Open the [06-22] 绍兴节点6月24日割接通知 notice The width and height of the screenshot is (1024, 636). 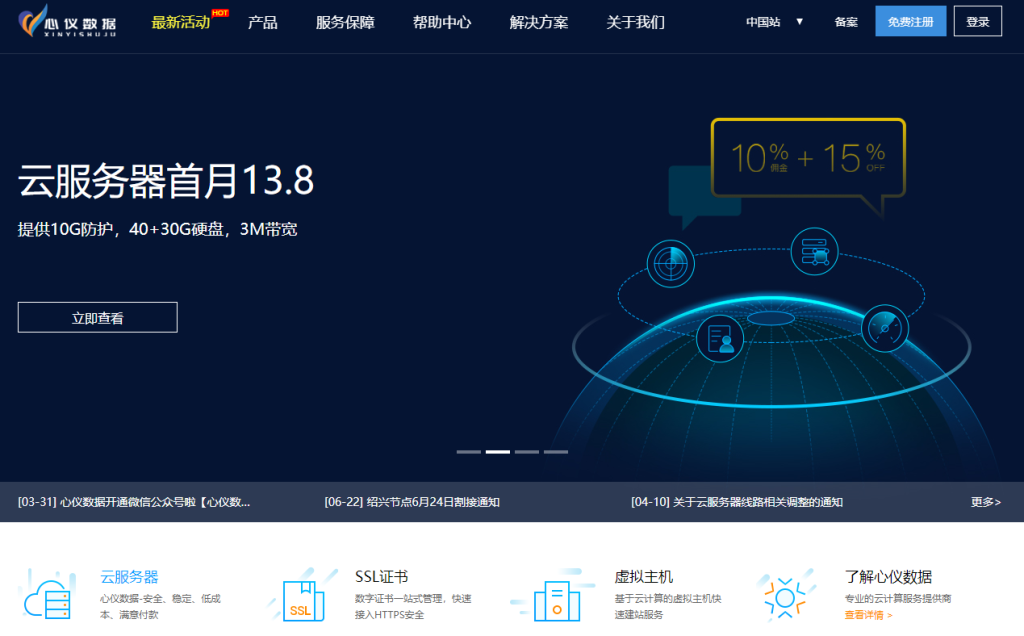412,501
